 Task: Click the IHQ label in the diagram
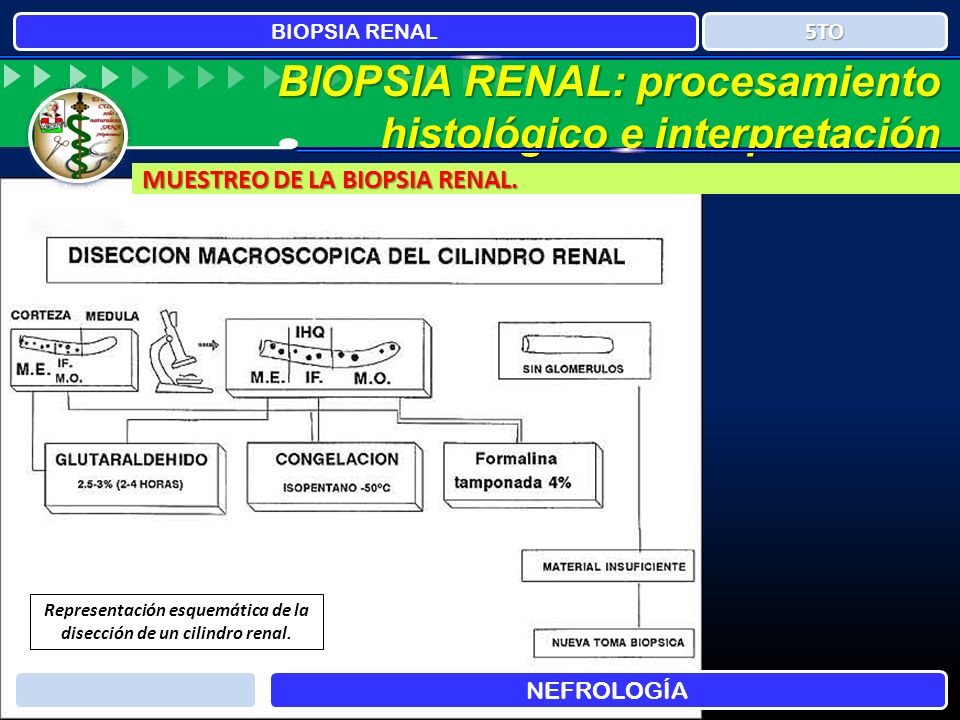(310, 332)
